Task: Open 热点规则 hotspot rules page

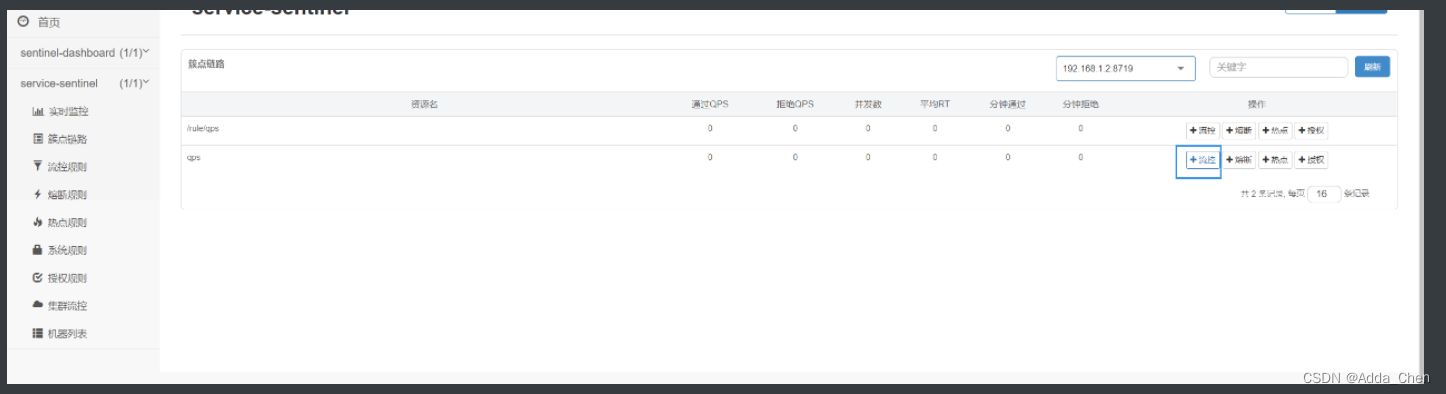Action: (60, 222)
